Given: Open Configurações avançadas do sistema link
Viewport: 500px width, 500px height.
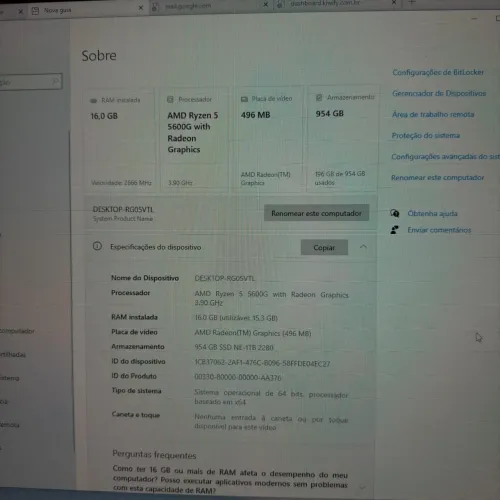Looking at the screenshot, I should (445, 156).
